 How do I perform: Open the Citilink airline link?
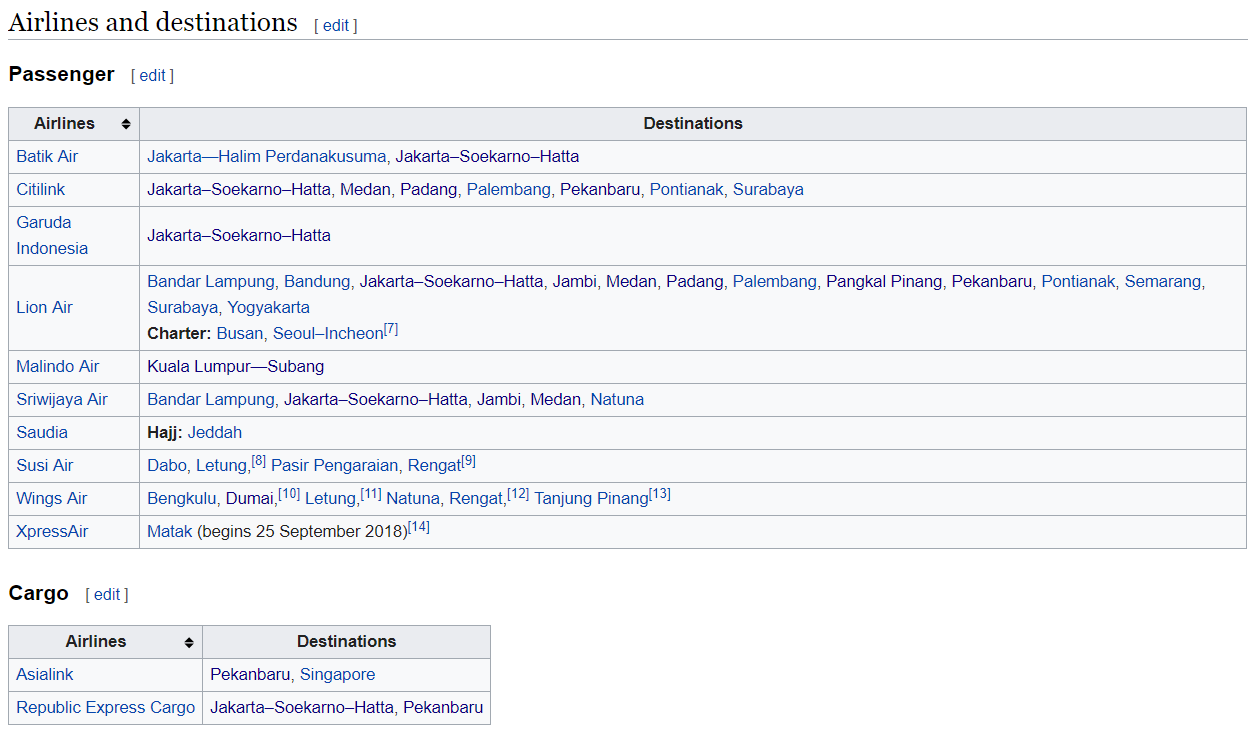(41, 190)
